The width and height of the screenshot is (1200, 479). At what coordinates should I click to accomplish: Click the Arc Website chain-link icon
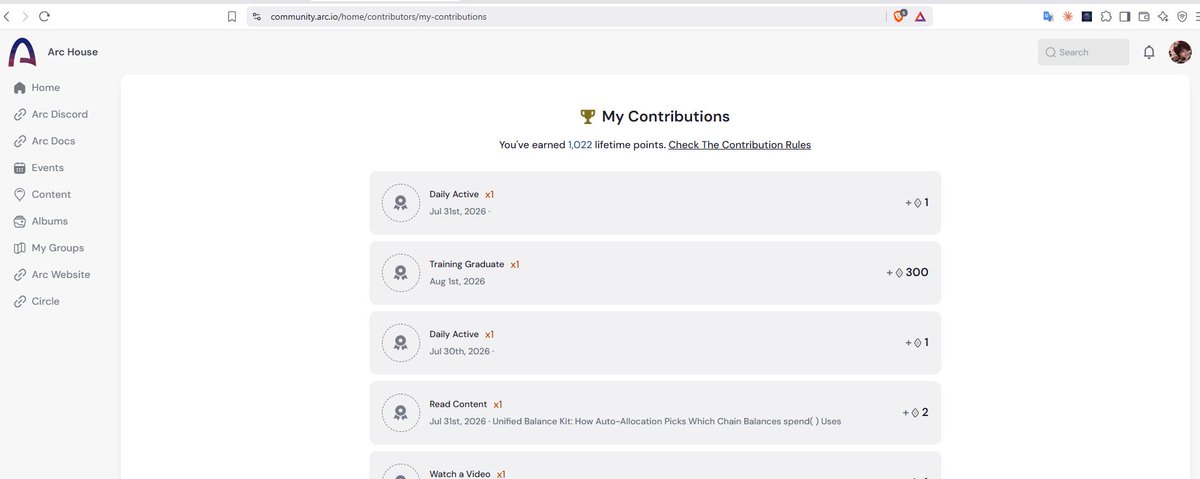click(20, 274)
